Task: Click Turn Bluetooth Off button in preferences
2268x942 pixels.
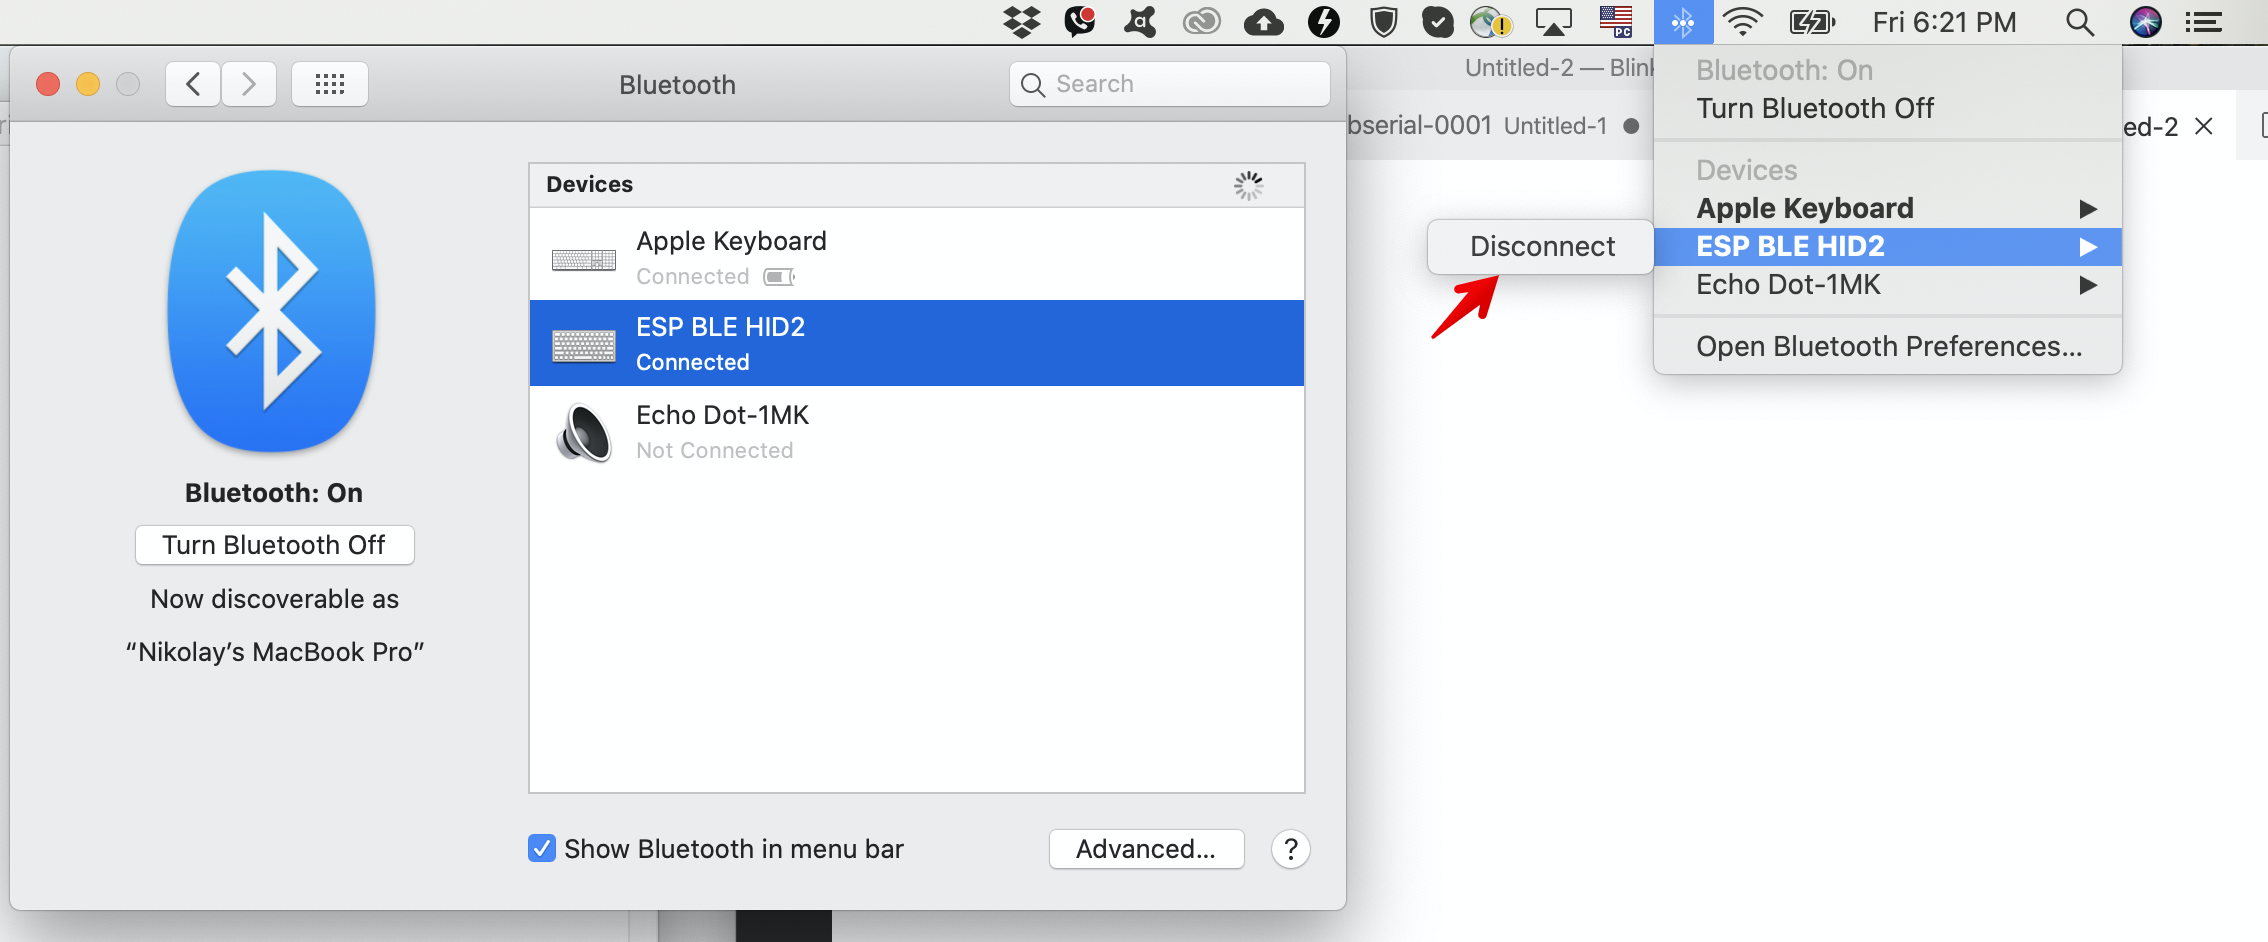Action: (x=274, y=545)
